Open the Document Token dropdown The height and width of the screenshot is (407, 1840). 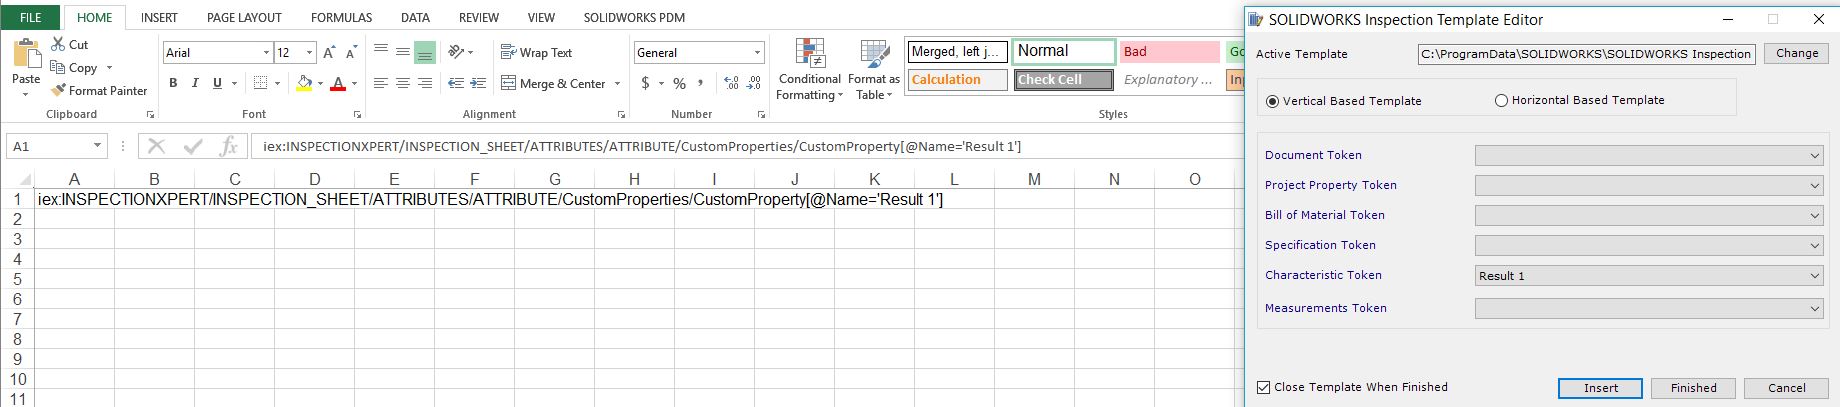point(1815,156)
